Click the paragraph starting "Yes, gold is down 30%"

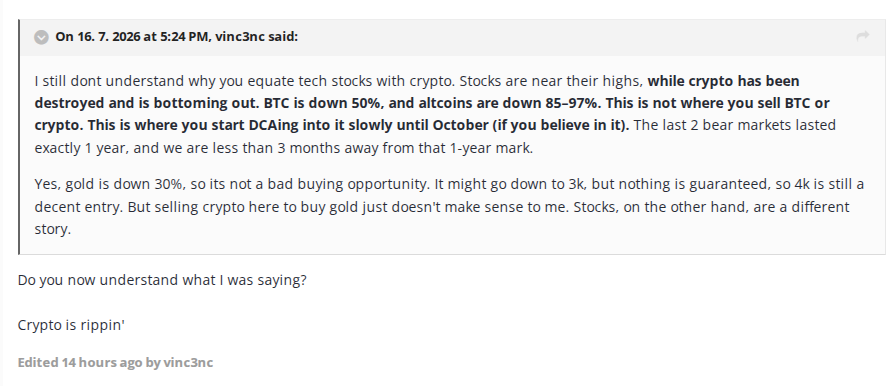pyautogui.click(x=449, y=207)
